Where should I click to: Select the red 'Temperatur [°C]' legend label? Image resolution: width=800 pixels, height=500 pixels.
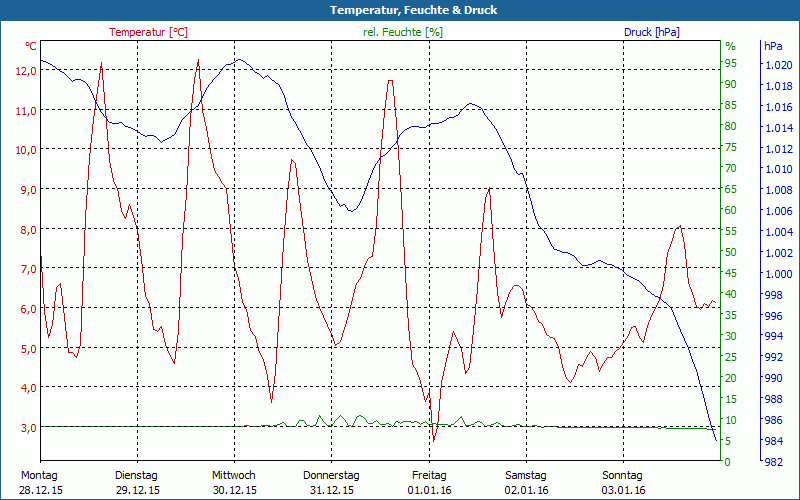[x=148, y=32]
